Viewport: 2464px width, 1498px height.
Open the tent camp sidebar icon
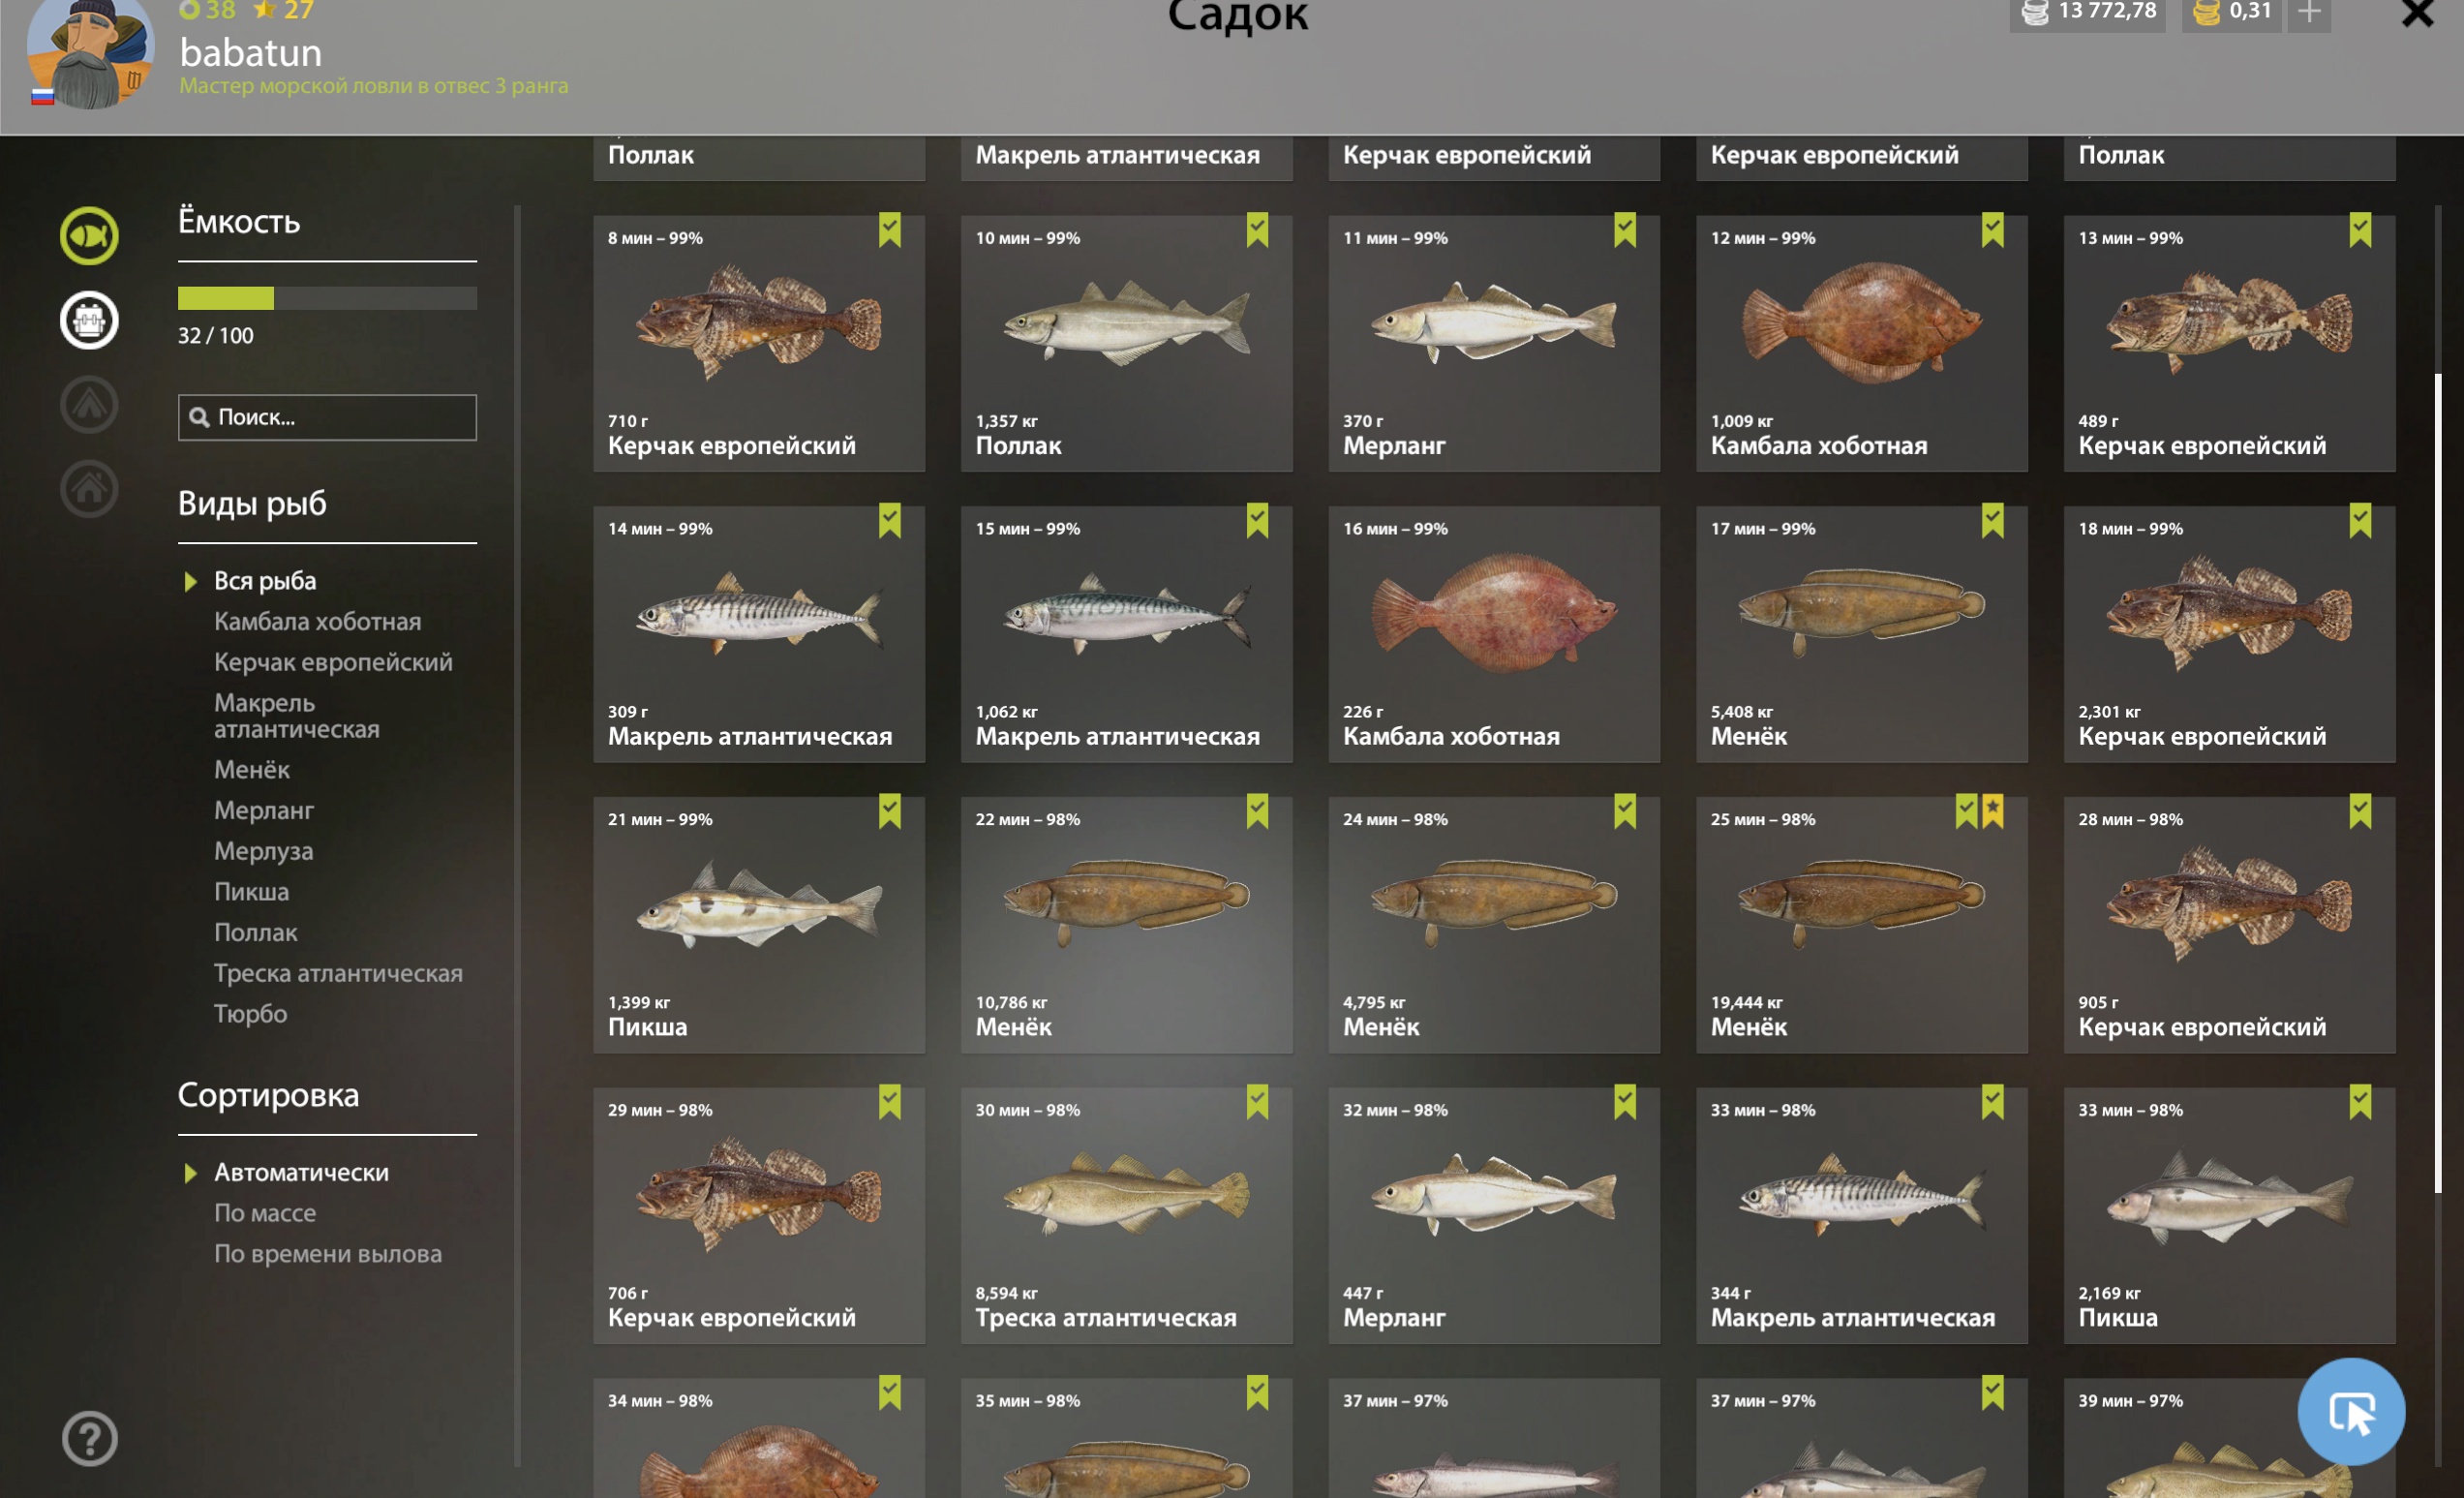89,404
